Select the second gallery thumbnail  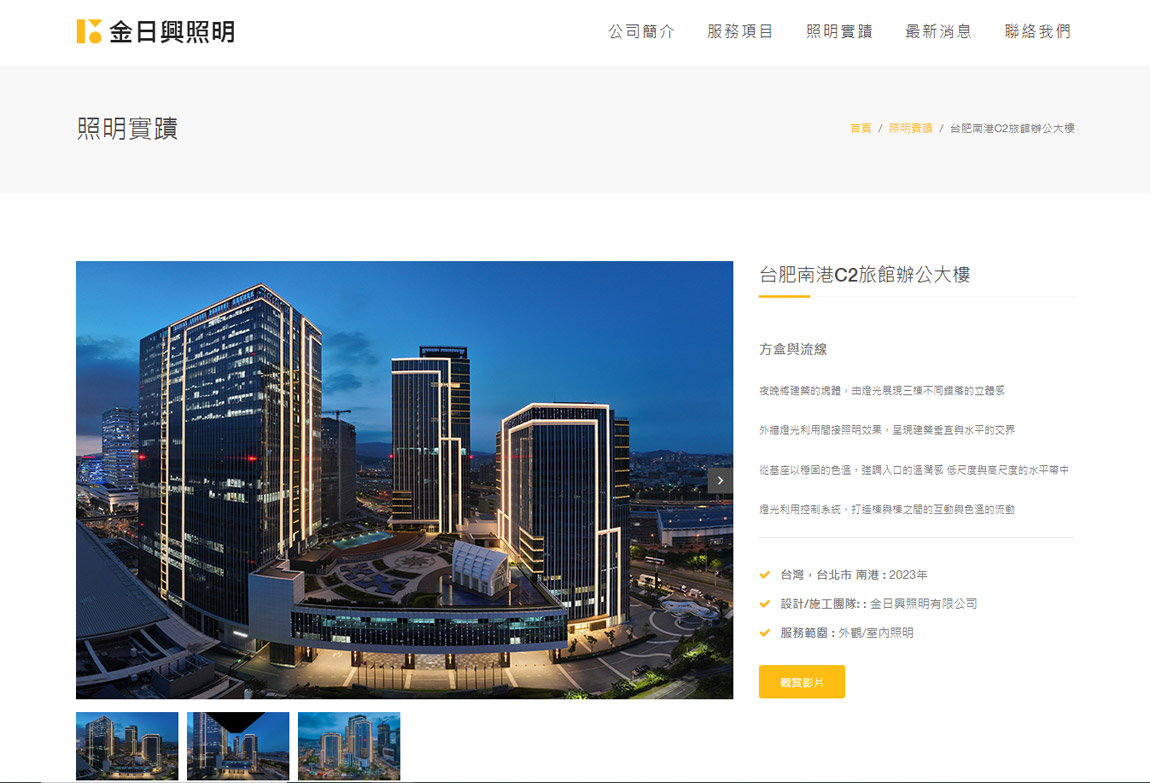tap(238, 745)
